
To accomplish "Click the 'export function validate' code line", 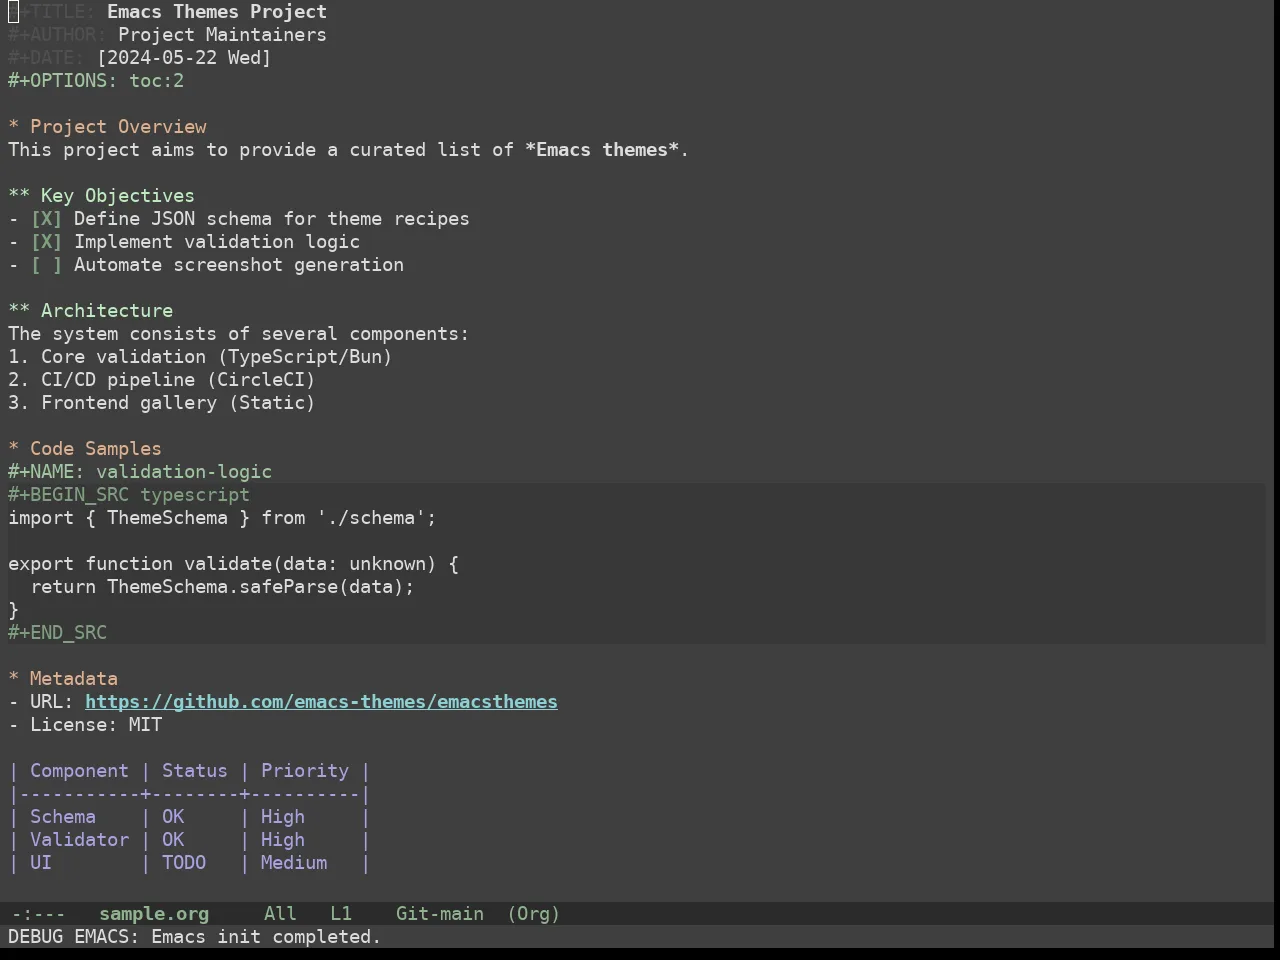I will tap(233, 564).
